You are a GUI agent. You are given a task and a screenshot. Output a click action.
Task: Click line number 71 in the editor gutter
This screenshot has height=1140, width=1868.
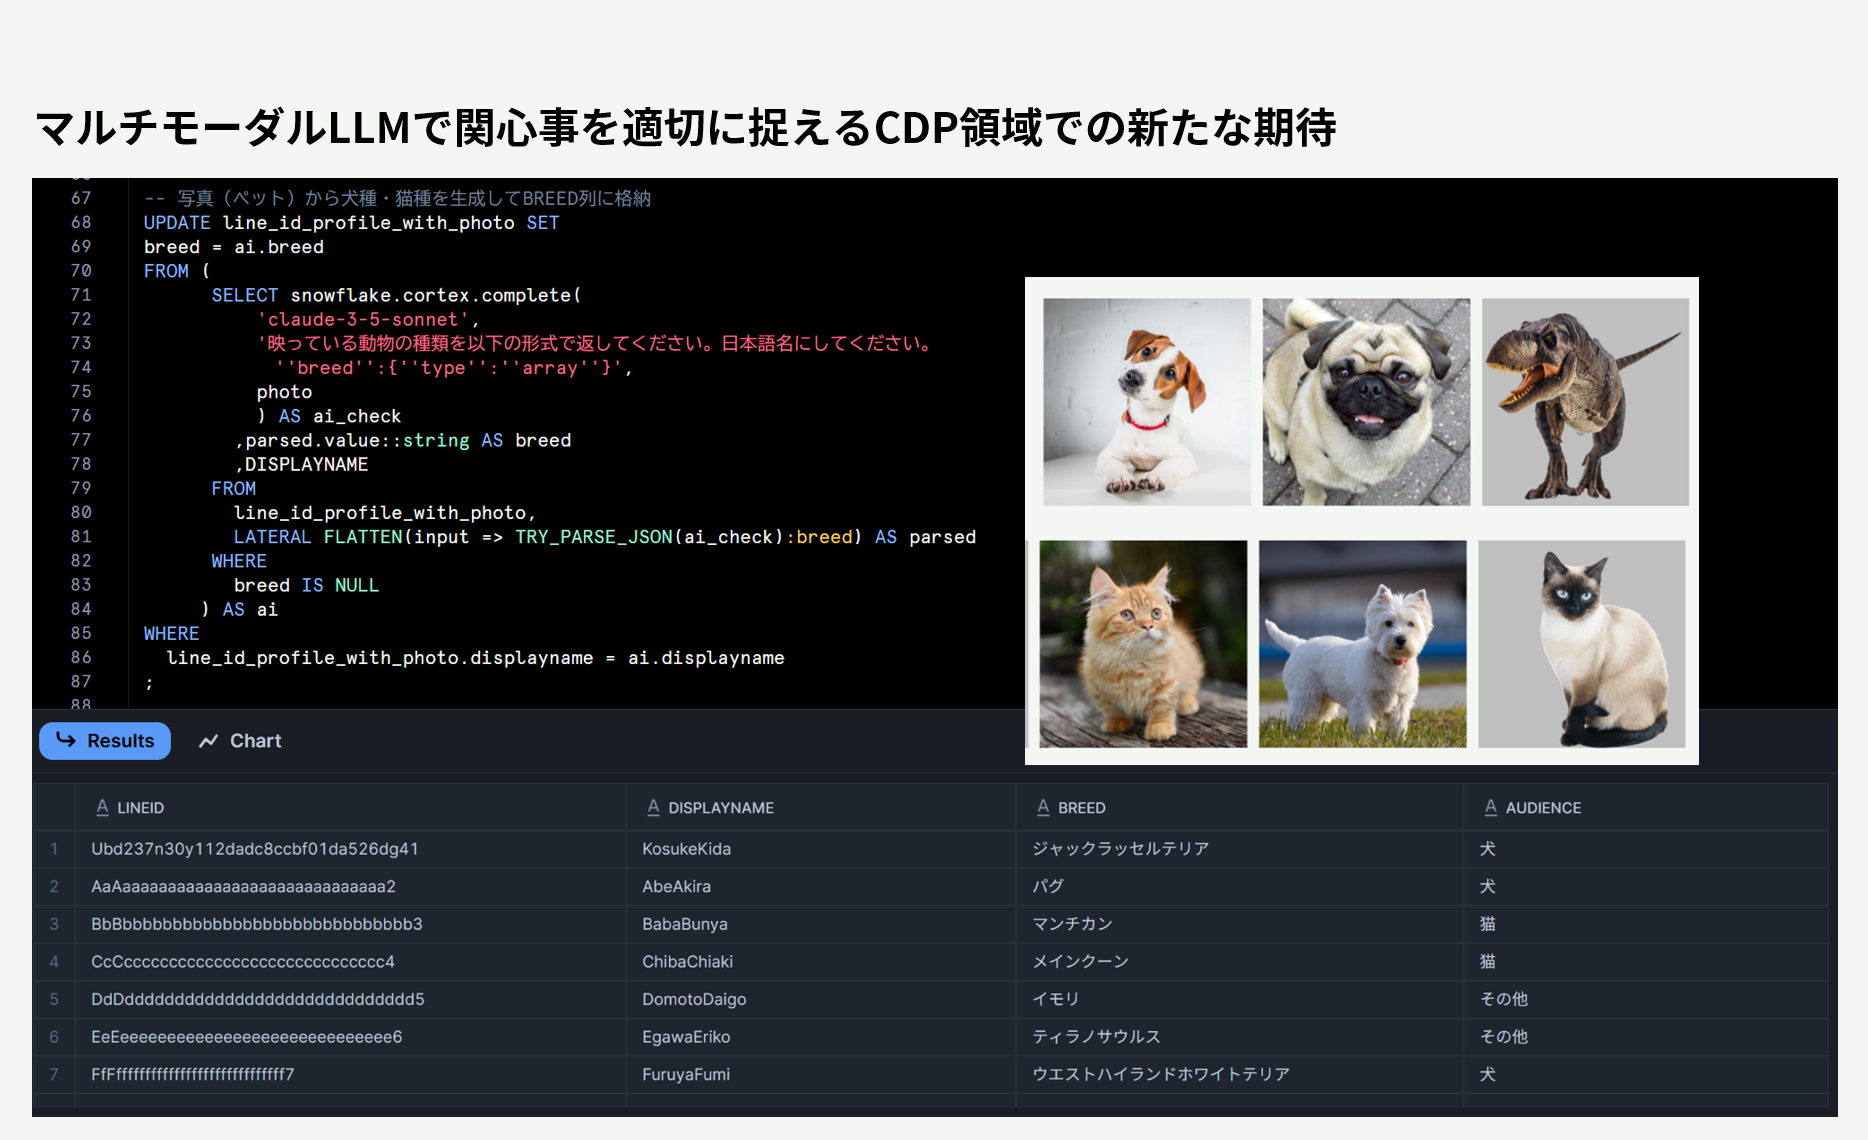[81, 295]
